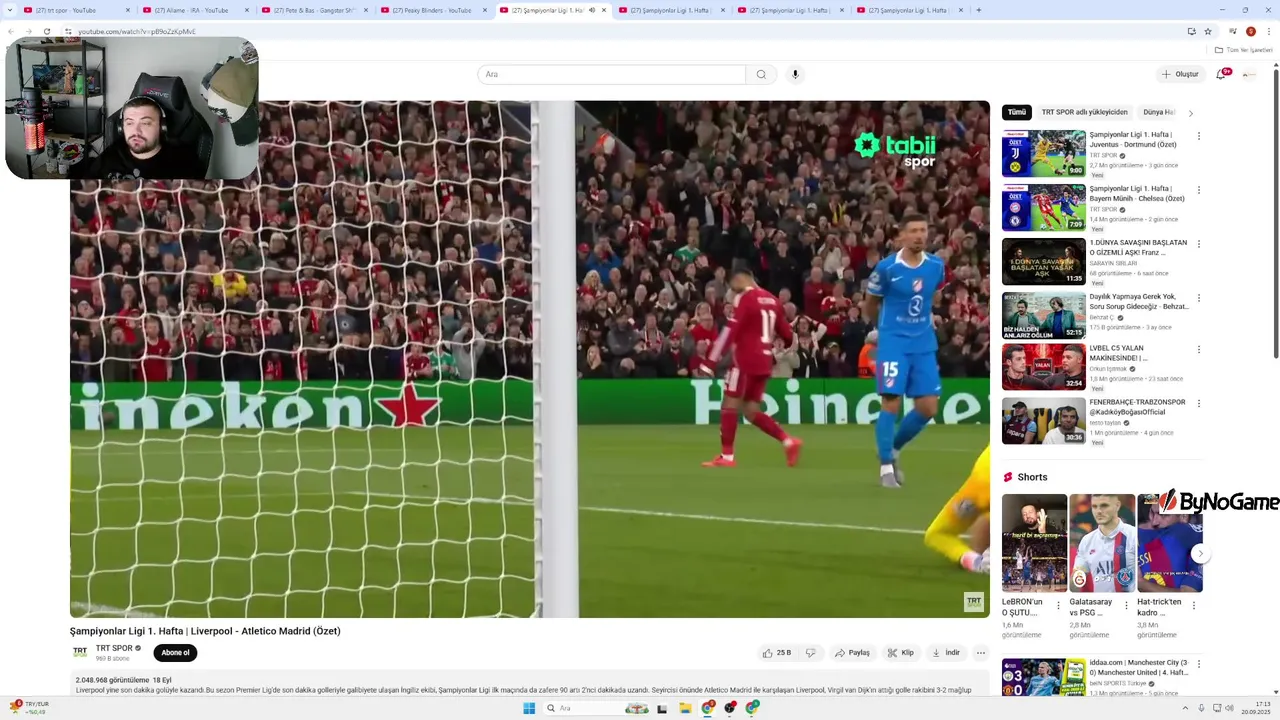Activate voice search microphone
Screen dimensions: 1280x720
[x=795, y=74]
